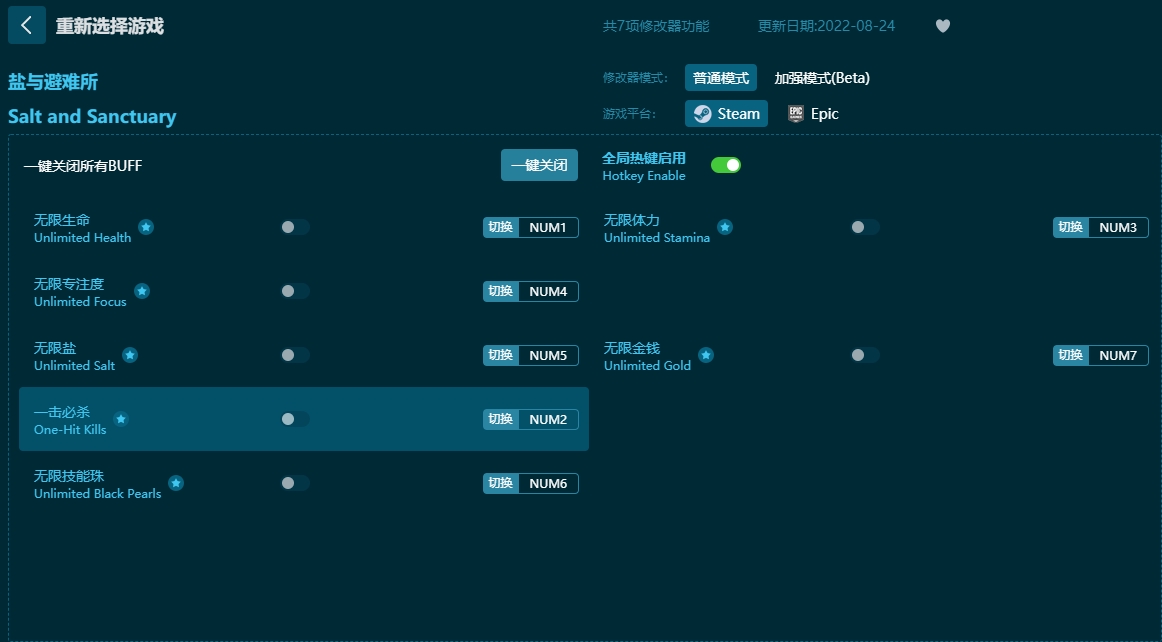Disable the Hotkey Enable toggle
Screen dimensions: 1162x642
pos(725,165)
